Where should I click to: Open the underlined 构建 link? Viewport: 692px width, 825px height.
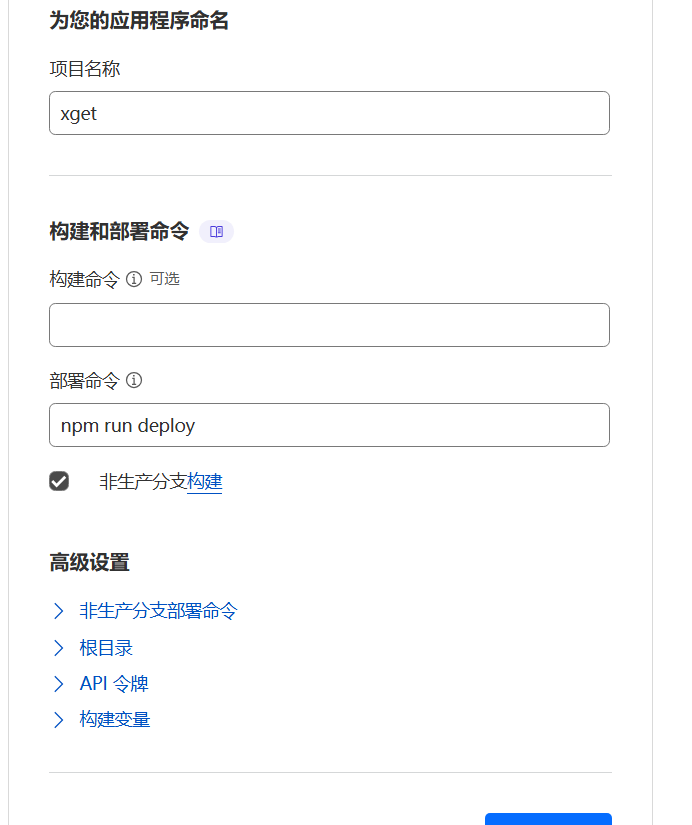coord(205,482)
